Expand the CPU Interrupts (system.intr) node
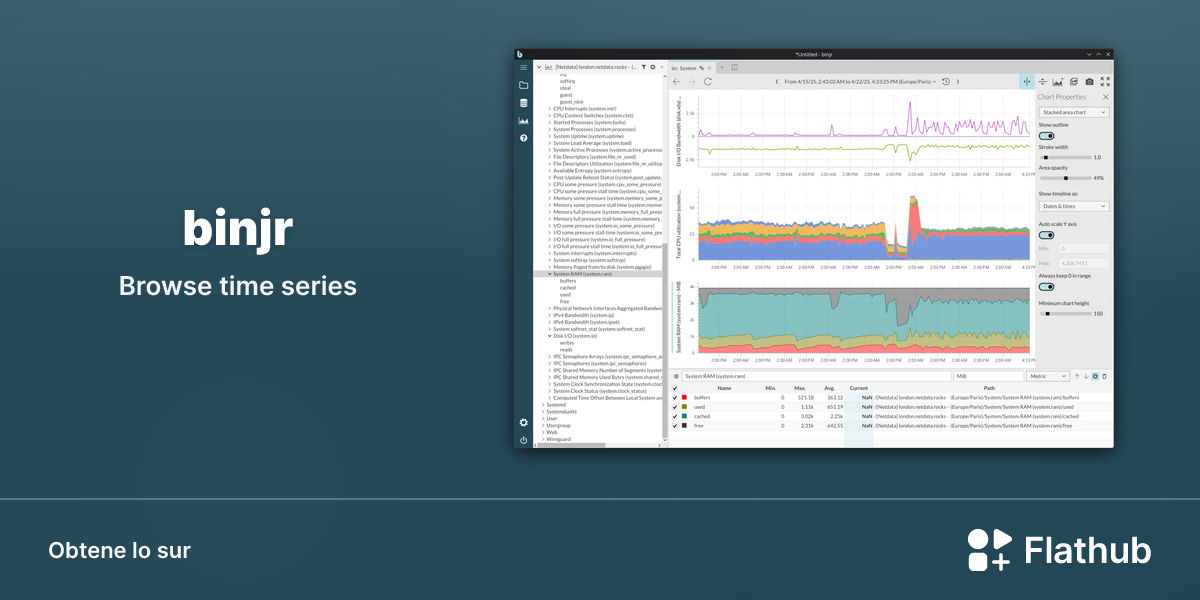 550,108
